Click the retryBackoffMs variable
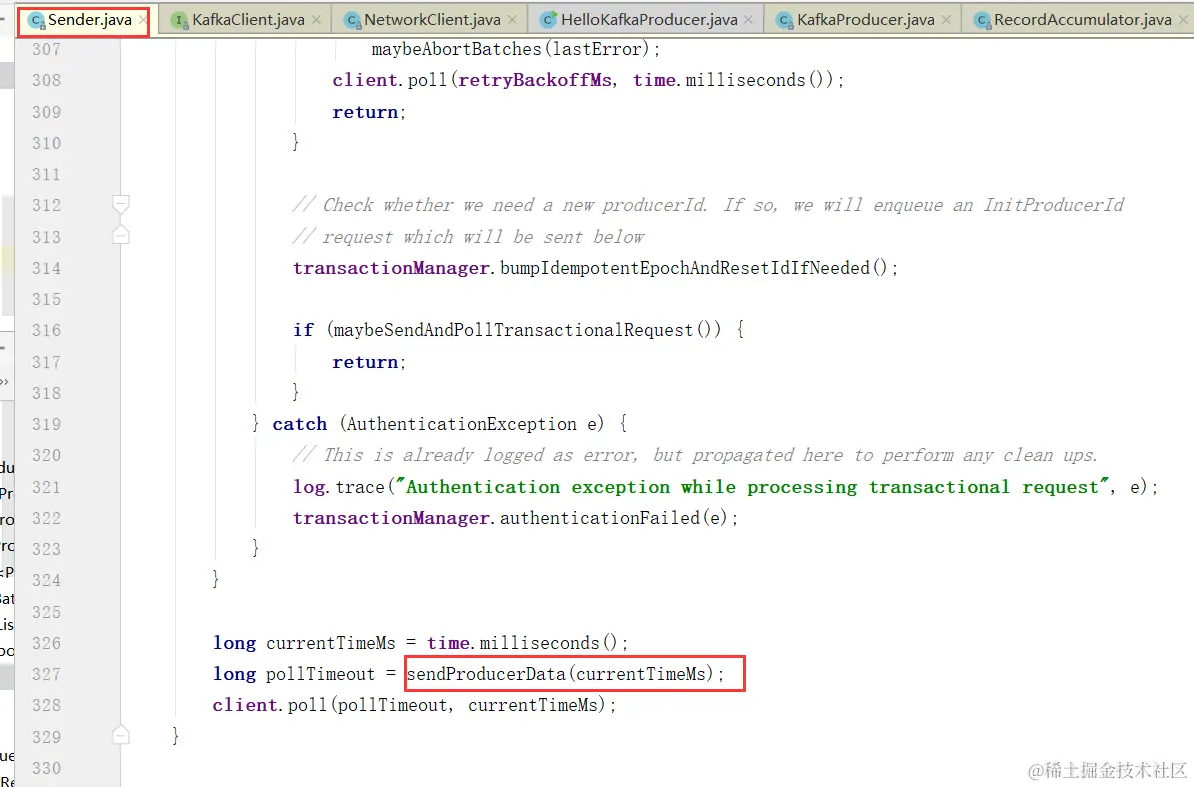Viewport: 1194px width, 787px height. (x=535, y=80)
